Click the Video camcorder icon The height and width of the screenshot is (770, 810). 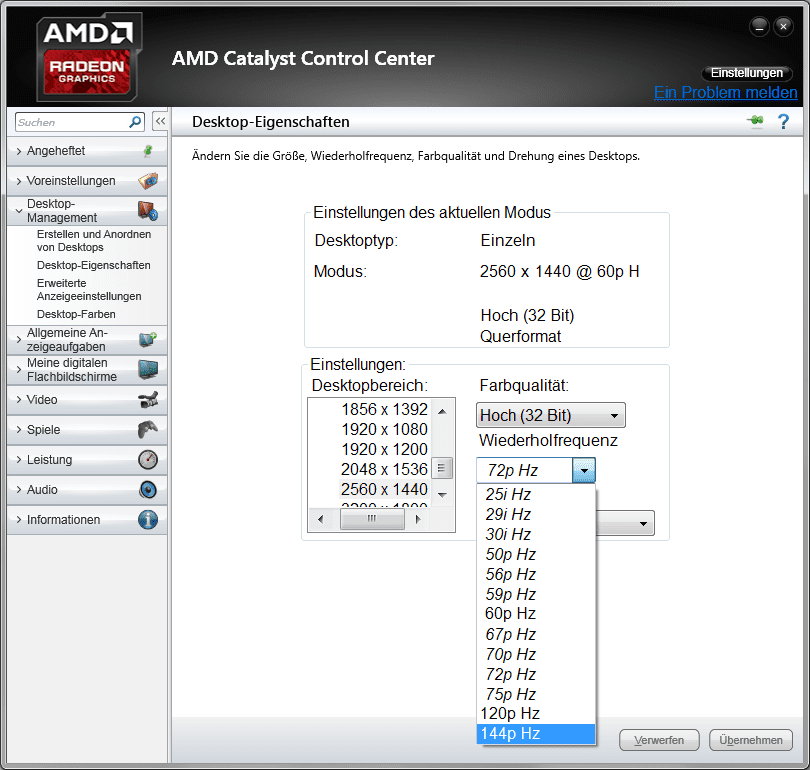148,400
